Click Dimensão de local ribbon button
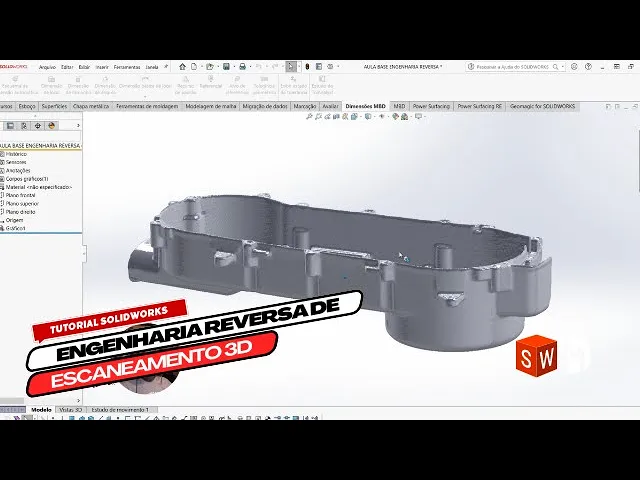 click(51, 86)
